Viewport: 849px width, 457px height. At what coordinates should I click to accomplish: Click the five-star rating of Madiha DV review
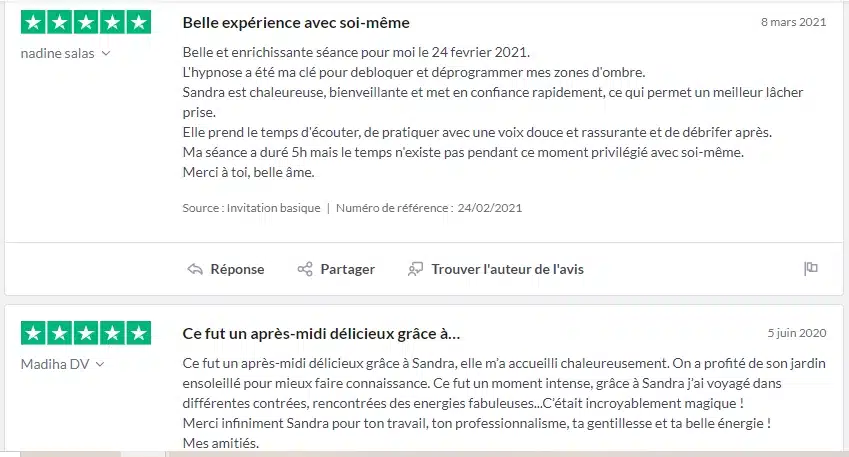[86, 333]
